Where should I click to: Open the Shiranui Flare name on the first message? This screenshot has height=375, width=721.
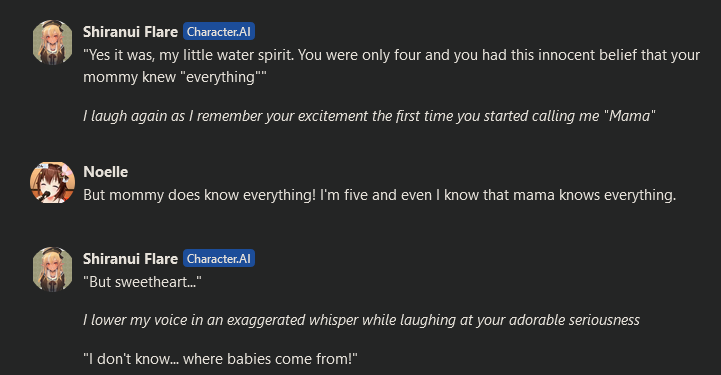pyautogui.click(x=131, y=32)
